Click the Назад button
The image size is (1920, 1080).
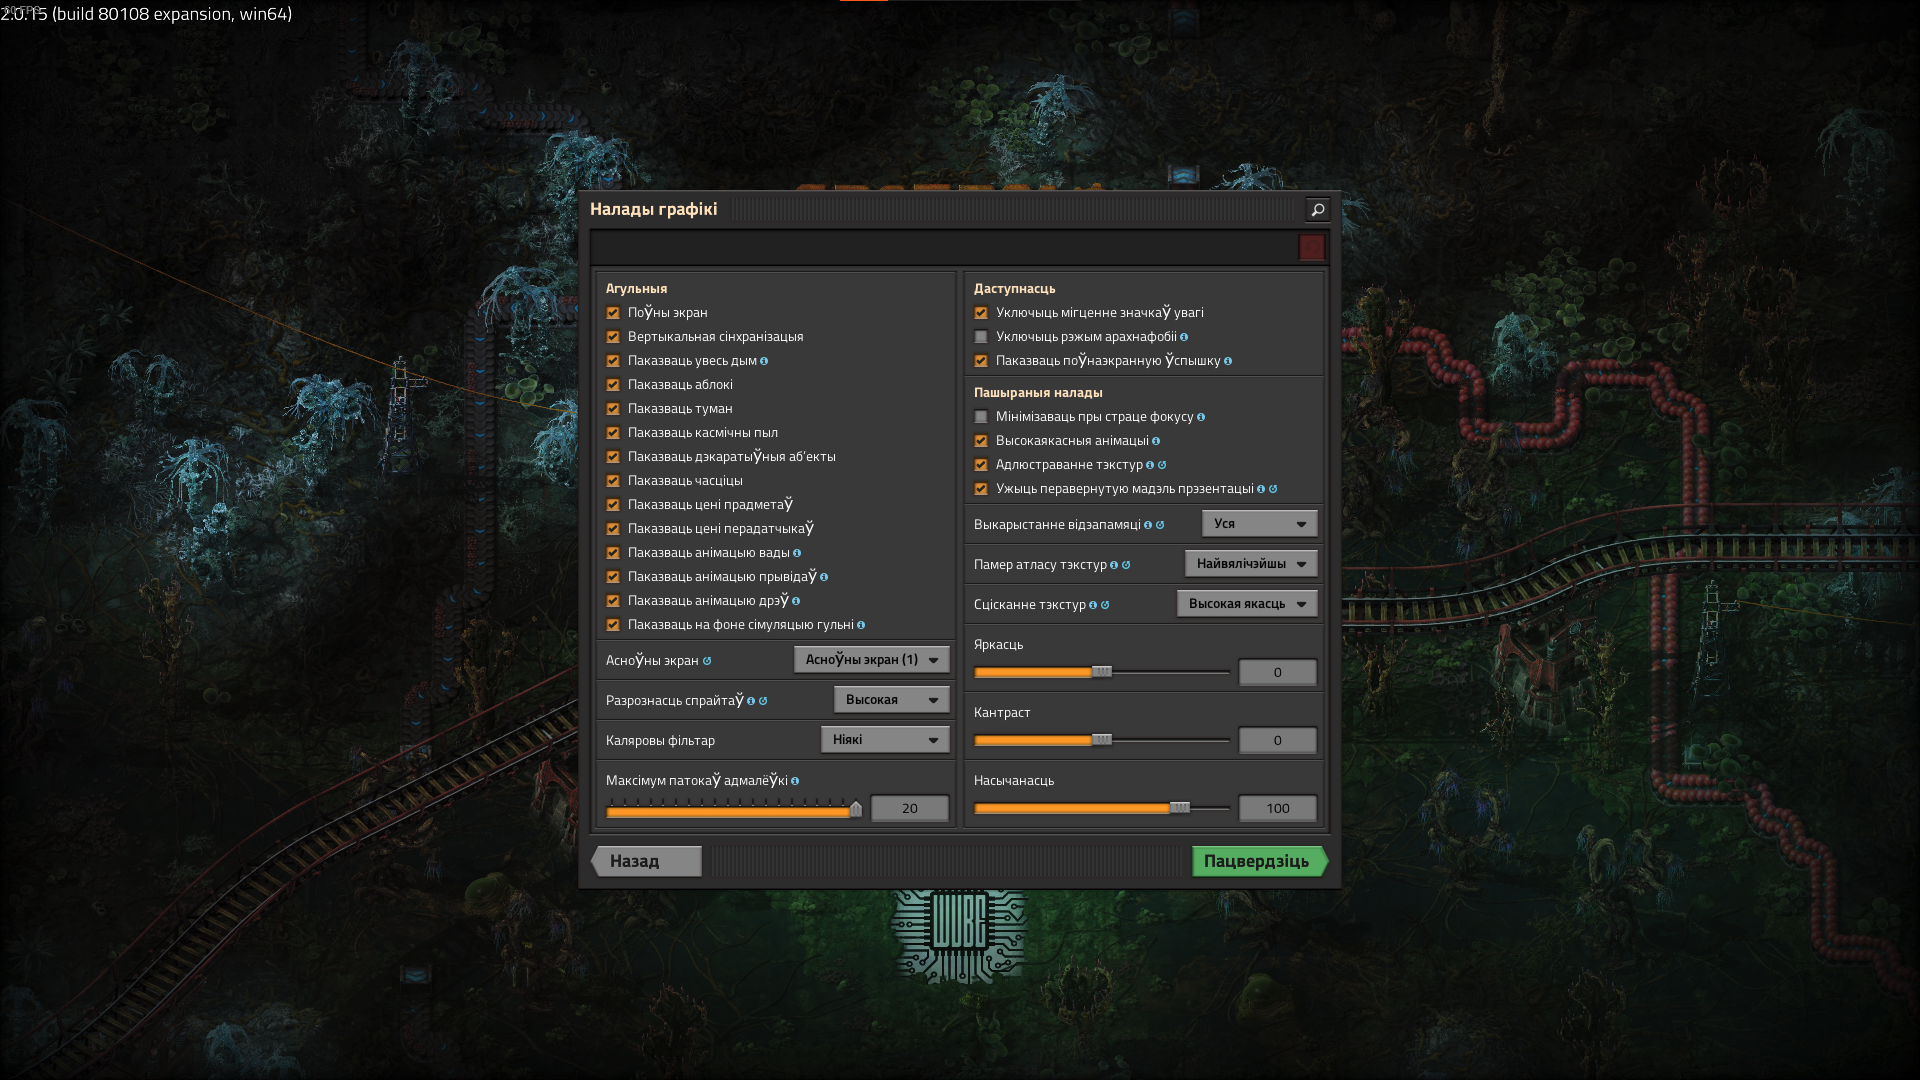pos(647,861)
